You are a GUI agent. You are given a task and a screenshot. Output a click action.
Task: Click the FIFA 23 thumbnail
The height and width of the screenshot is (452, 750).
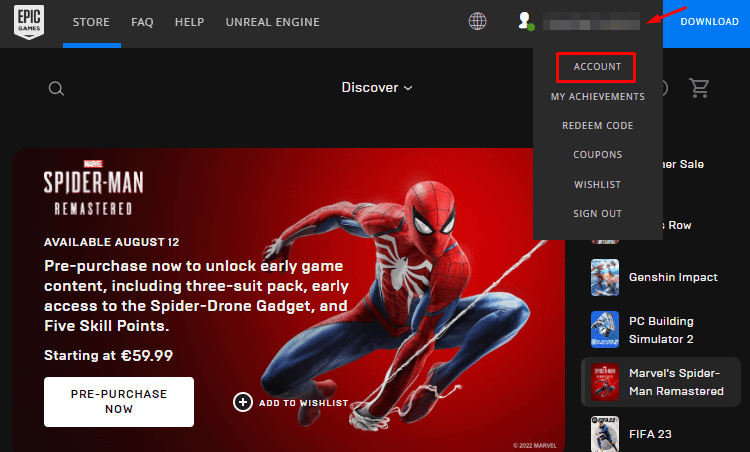pos(605,434)
